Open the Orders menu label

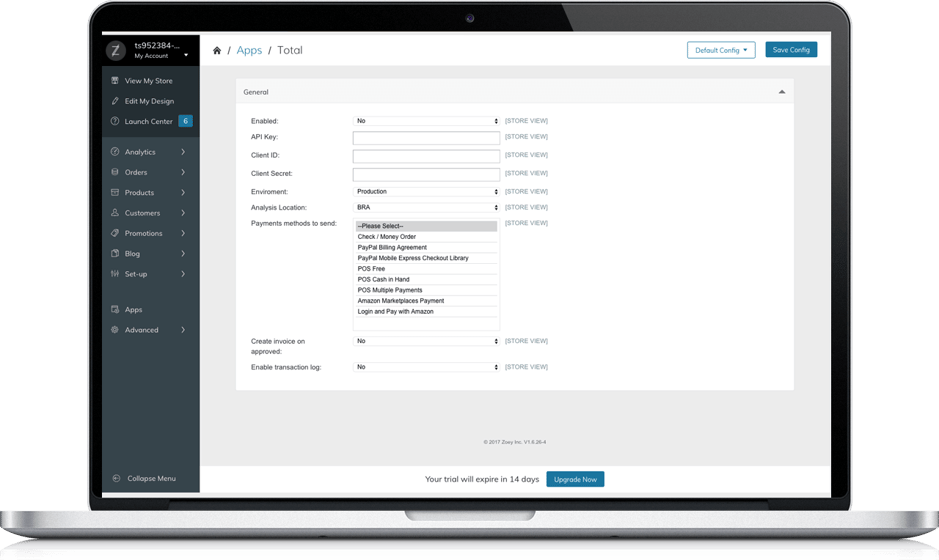pyautogui.click(x=136, y=172)
